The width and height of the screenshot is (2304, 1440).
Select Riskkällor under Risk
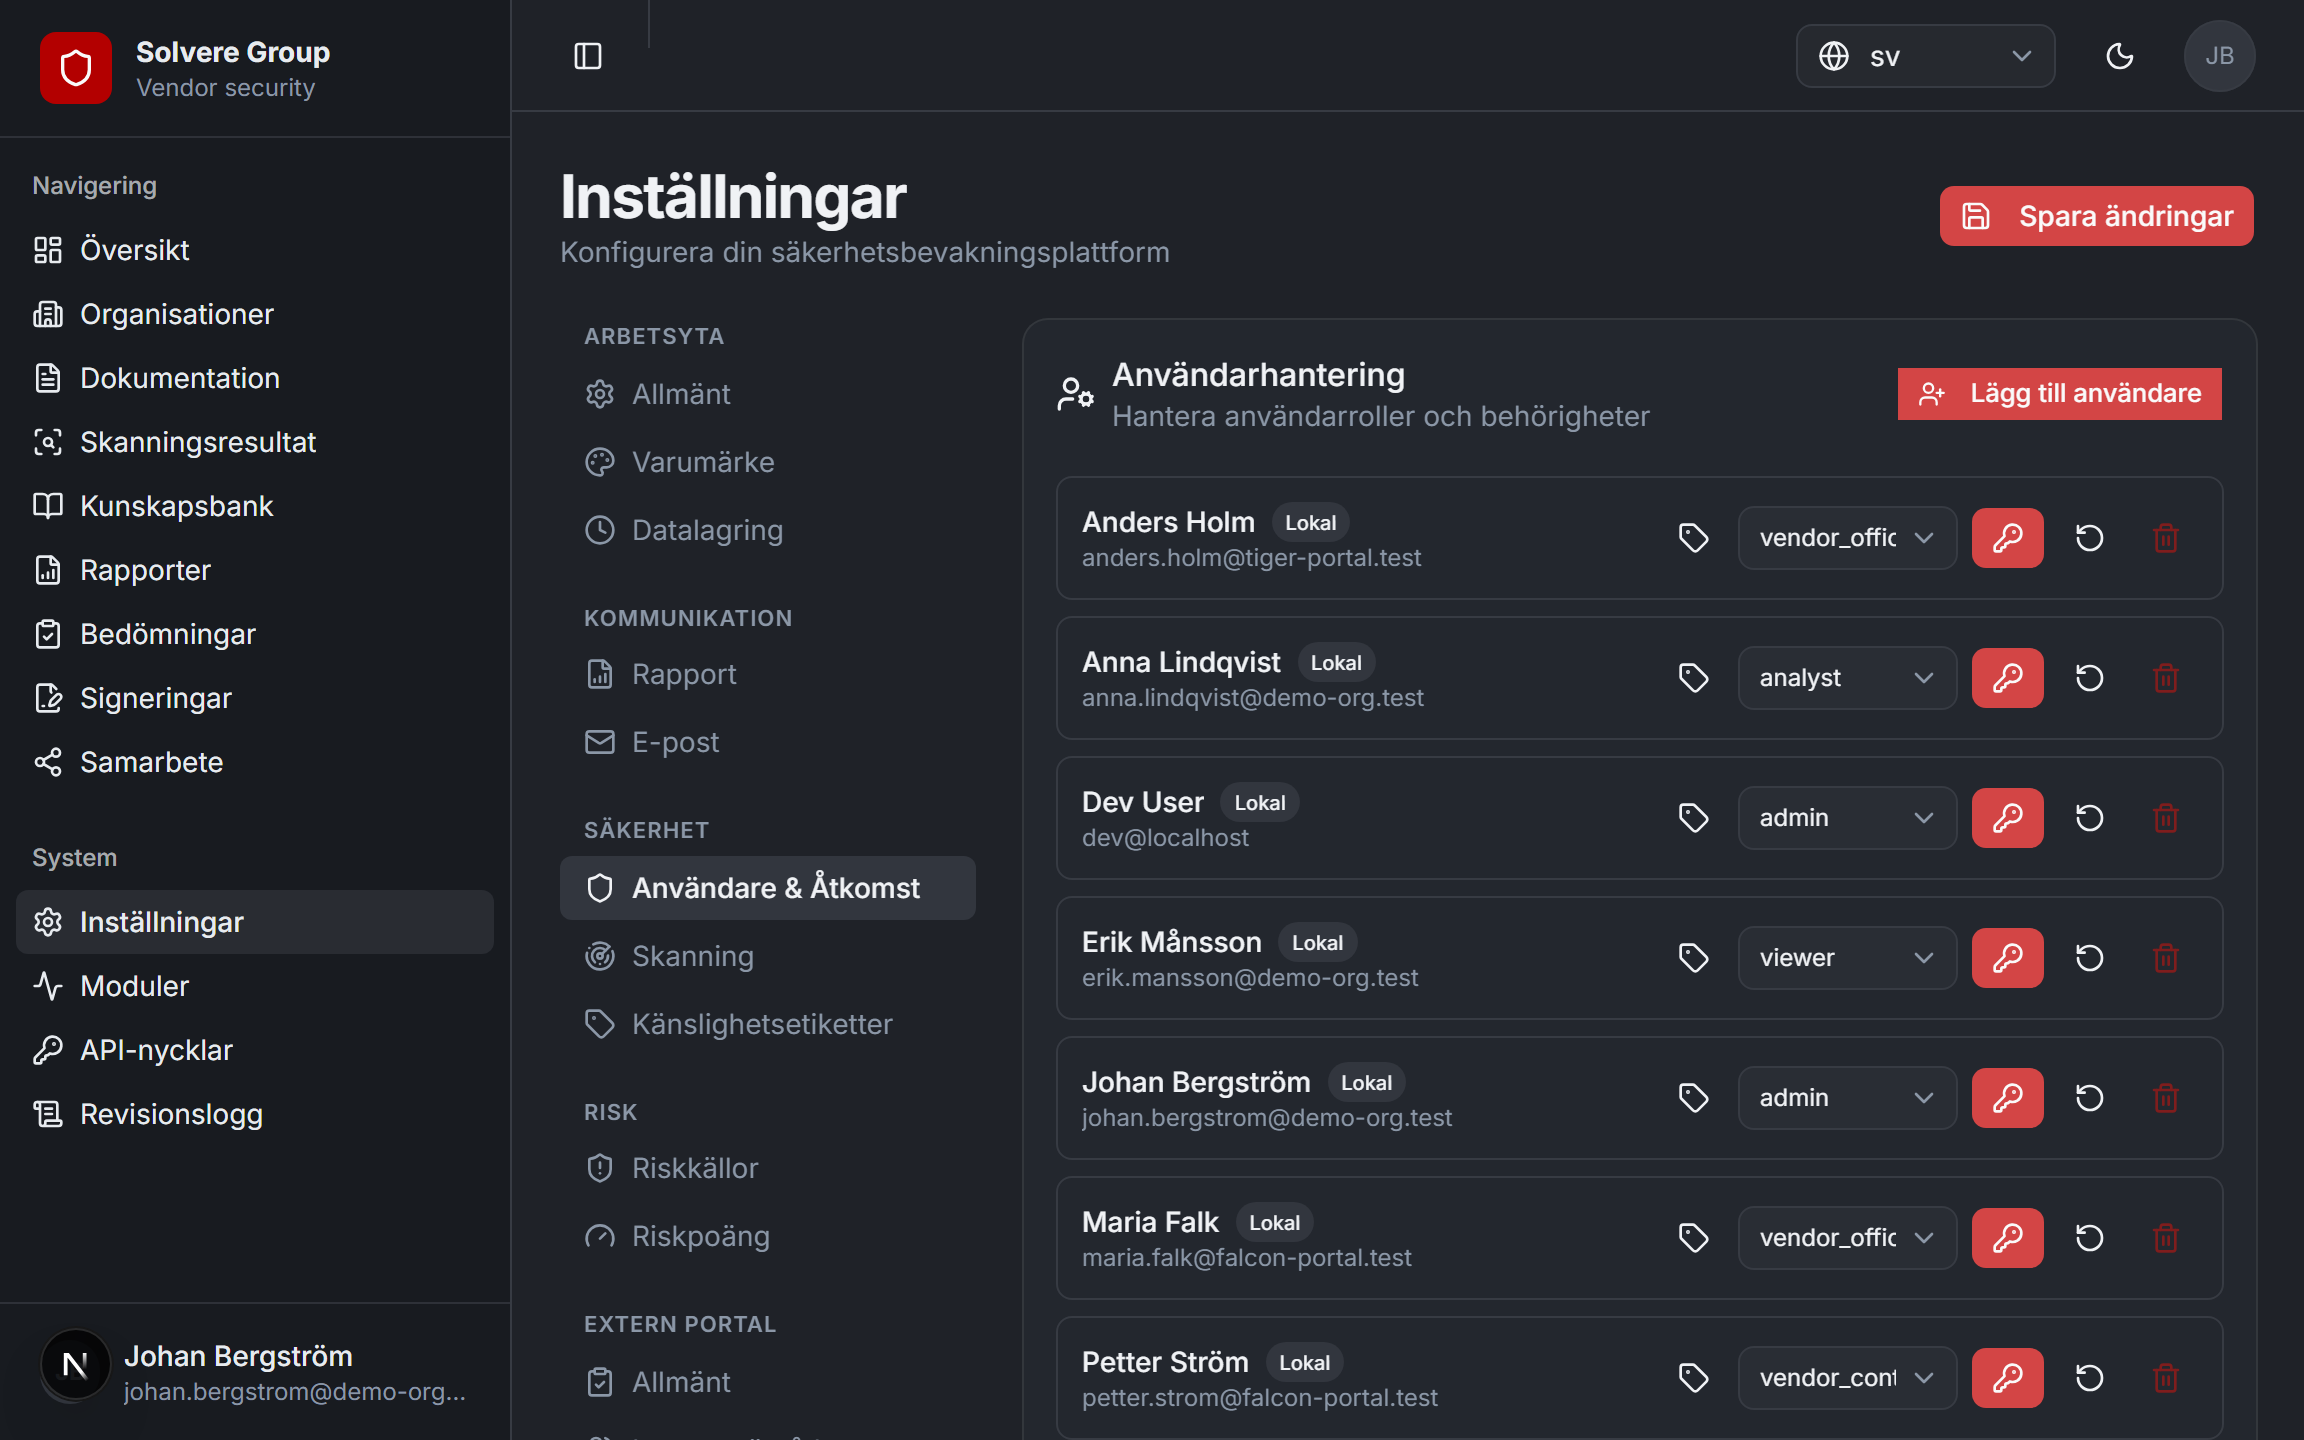[x=768, y=1168]
